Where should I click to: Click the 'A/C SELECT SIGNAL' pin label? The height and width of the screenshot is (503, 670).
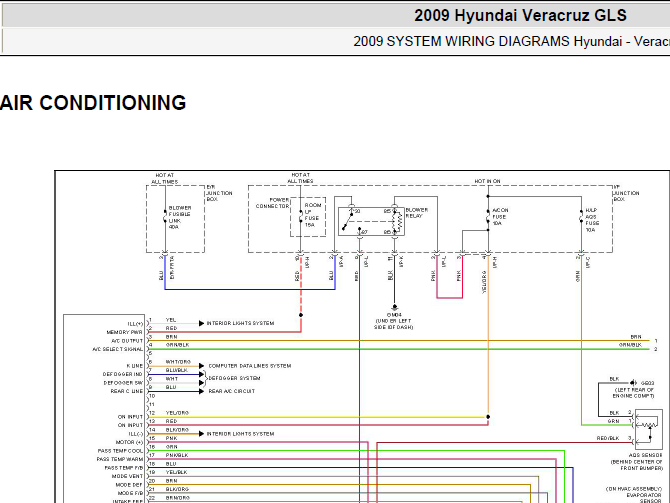pos(118,349)
